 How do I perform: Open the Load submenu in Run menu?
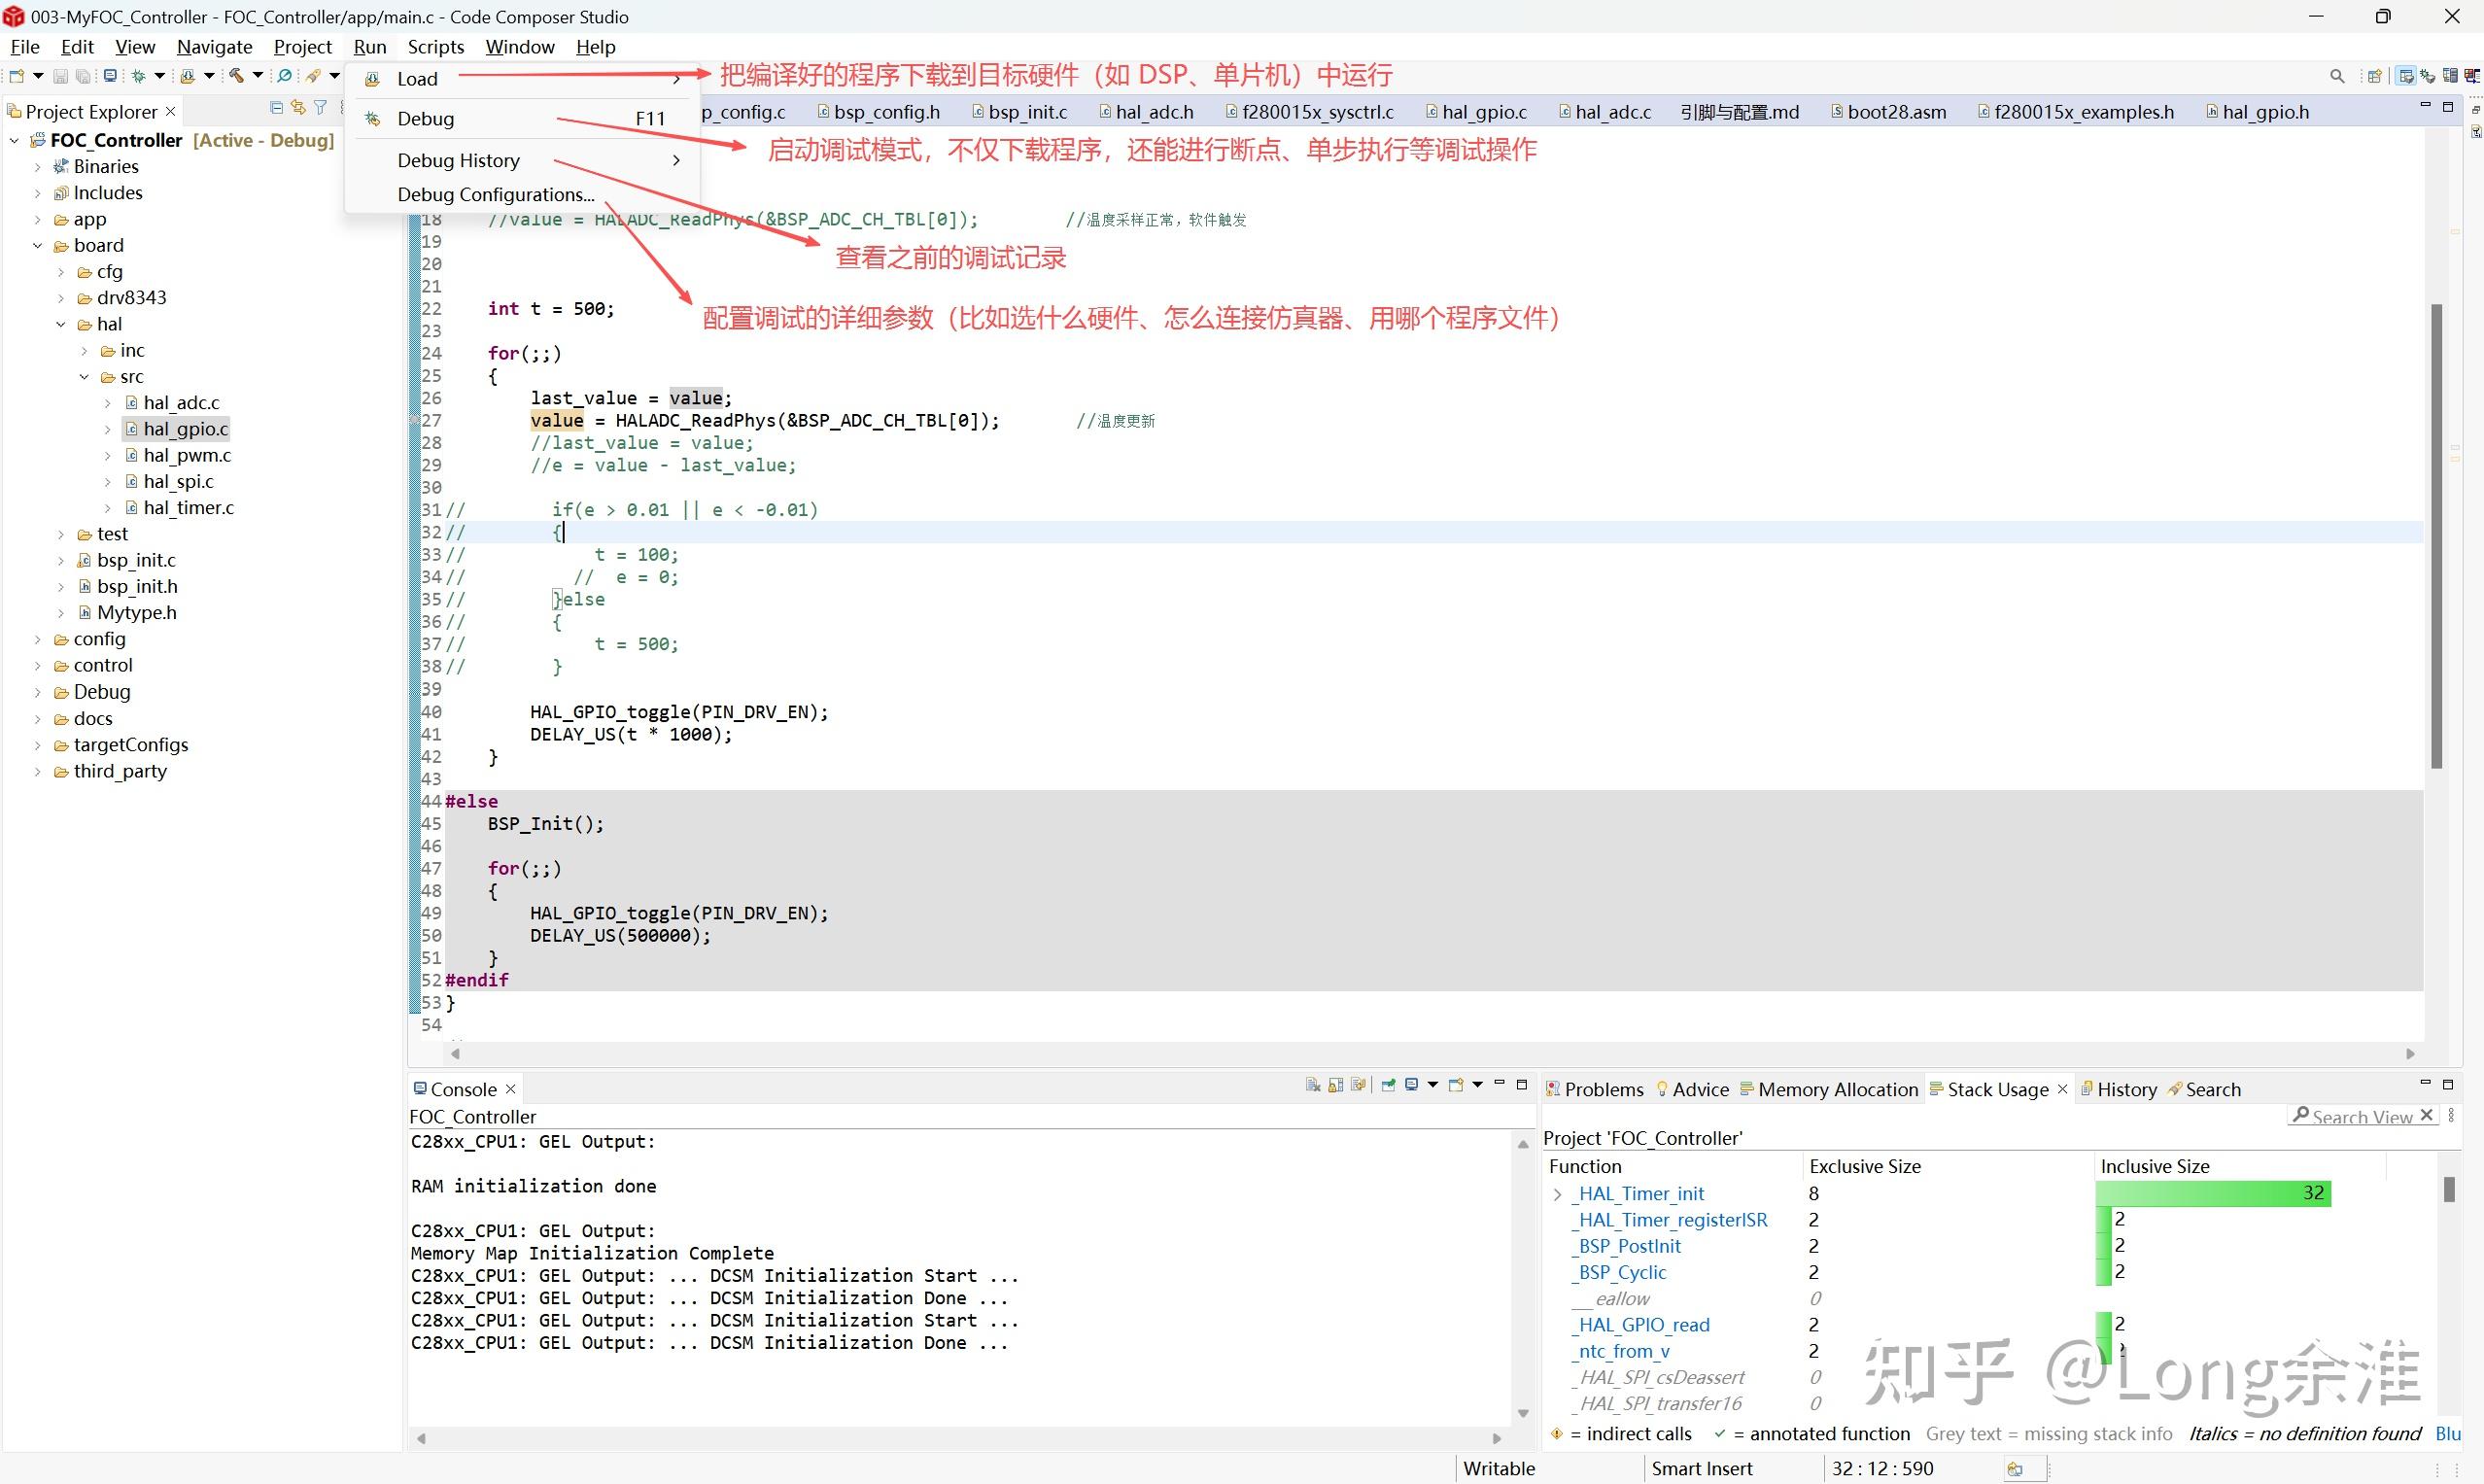coord(522,79)
